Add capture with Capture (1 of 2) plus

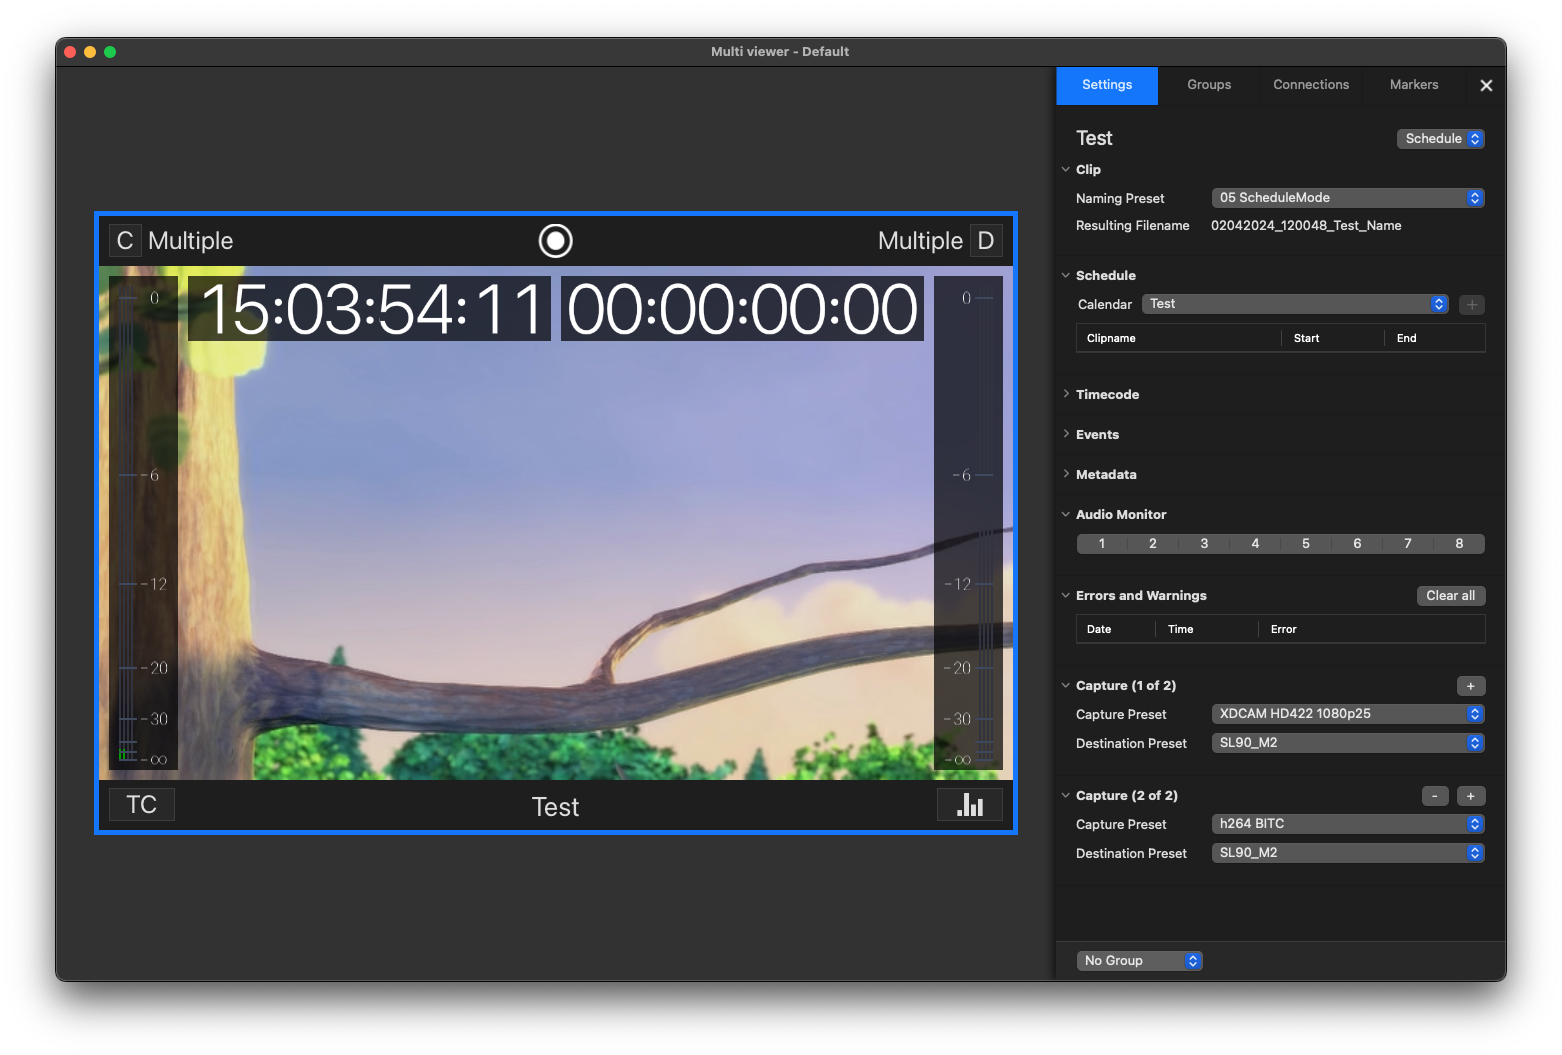point(1471,686)
